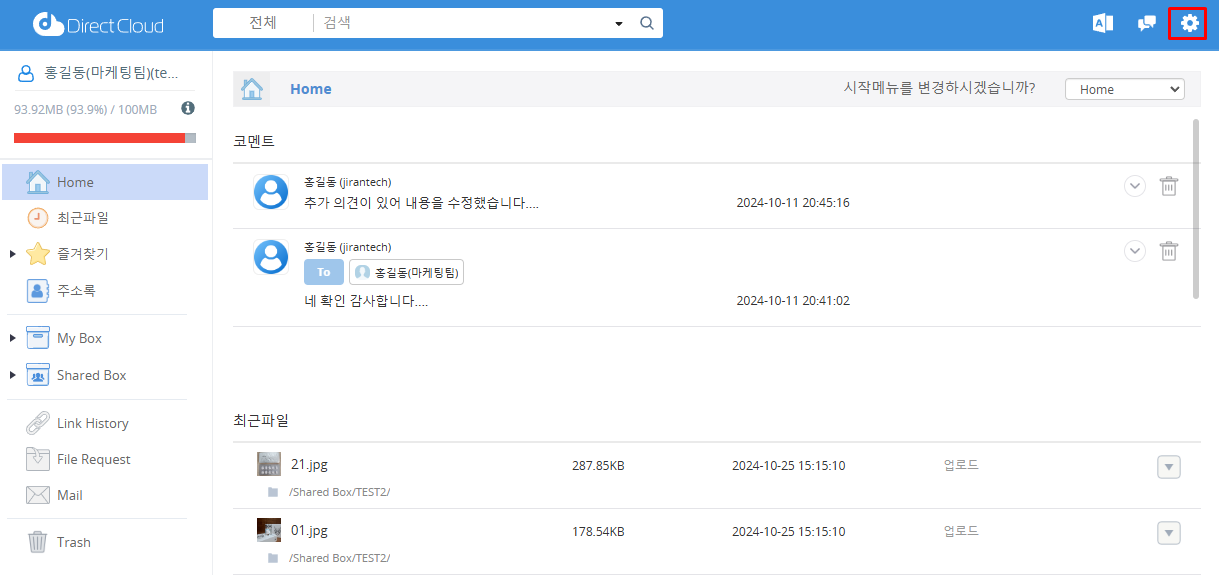Image resolution: width=1219 pixels, height=575 pixels.
Task: Open the start menu Home dropdown
Action: pyautogui.click(x=1125, y=89)
